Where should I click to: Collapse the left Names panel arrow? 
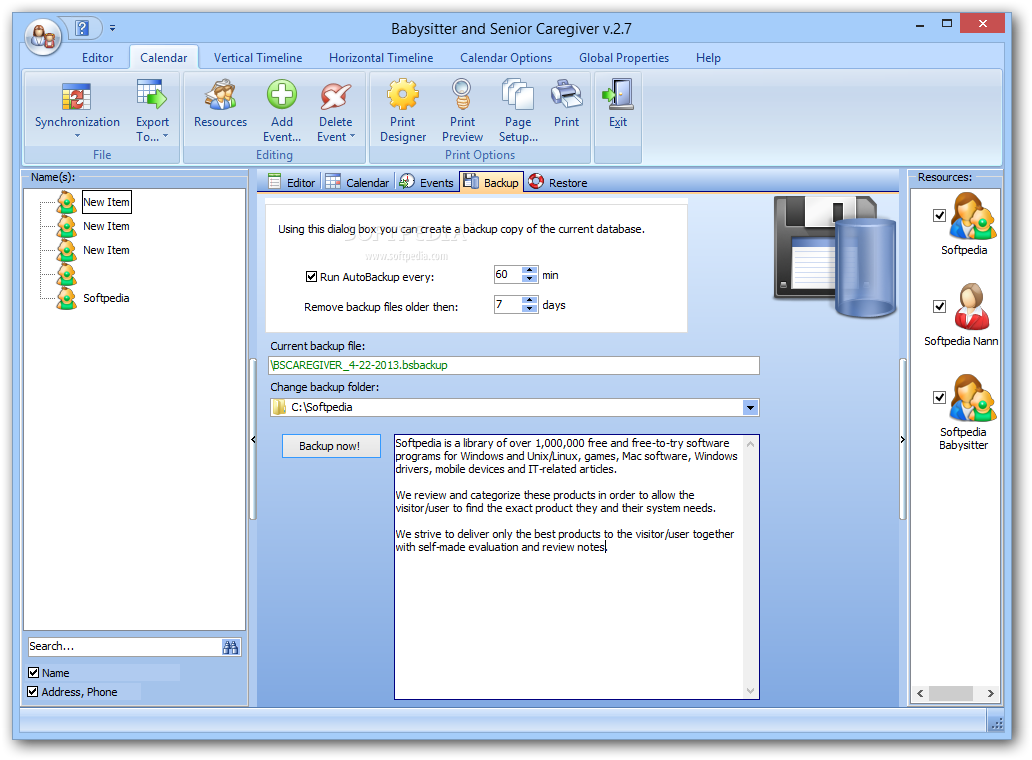coord(253,439)
